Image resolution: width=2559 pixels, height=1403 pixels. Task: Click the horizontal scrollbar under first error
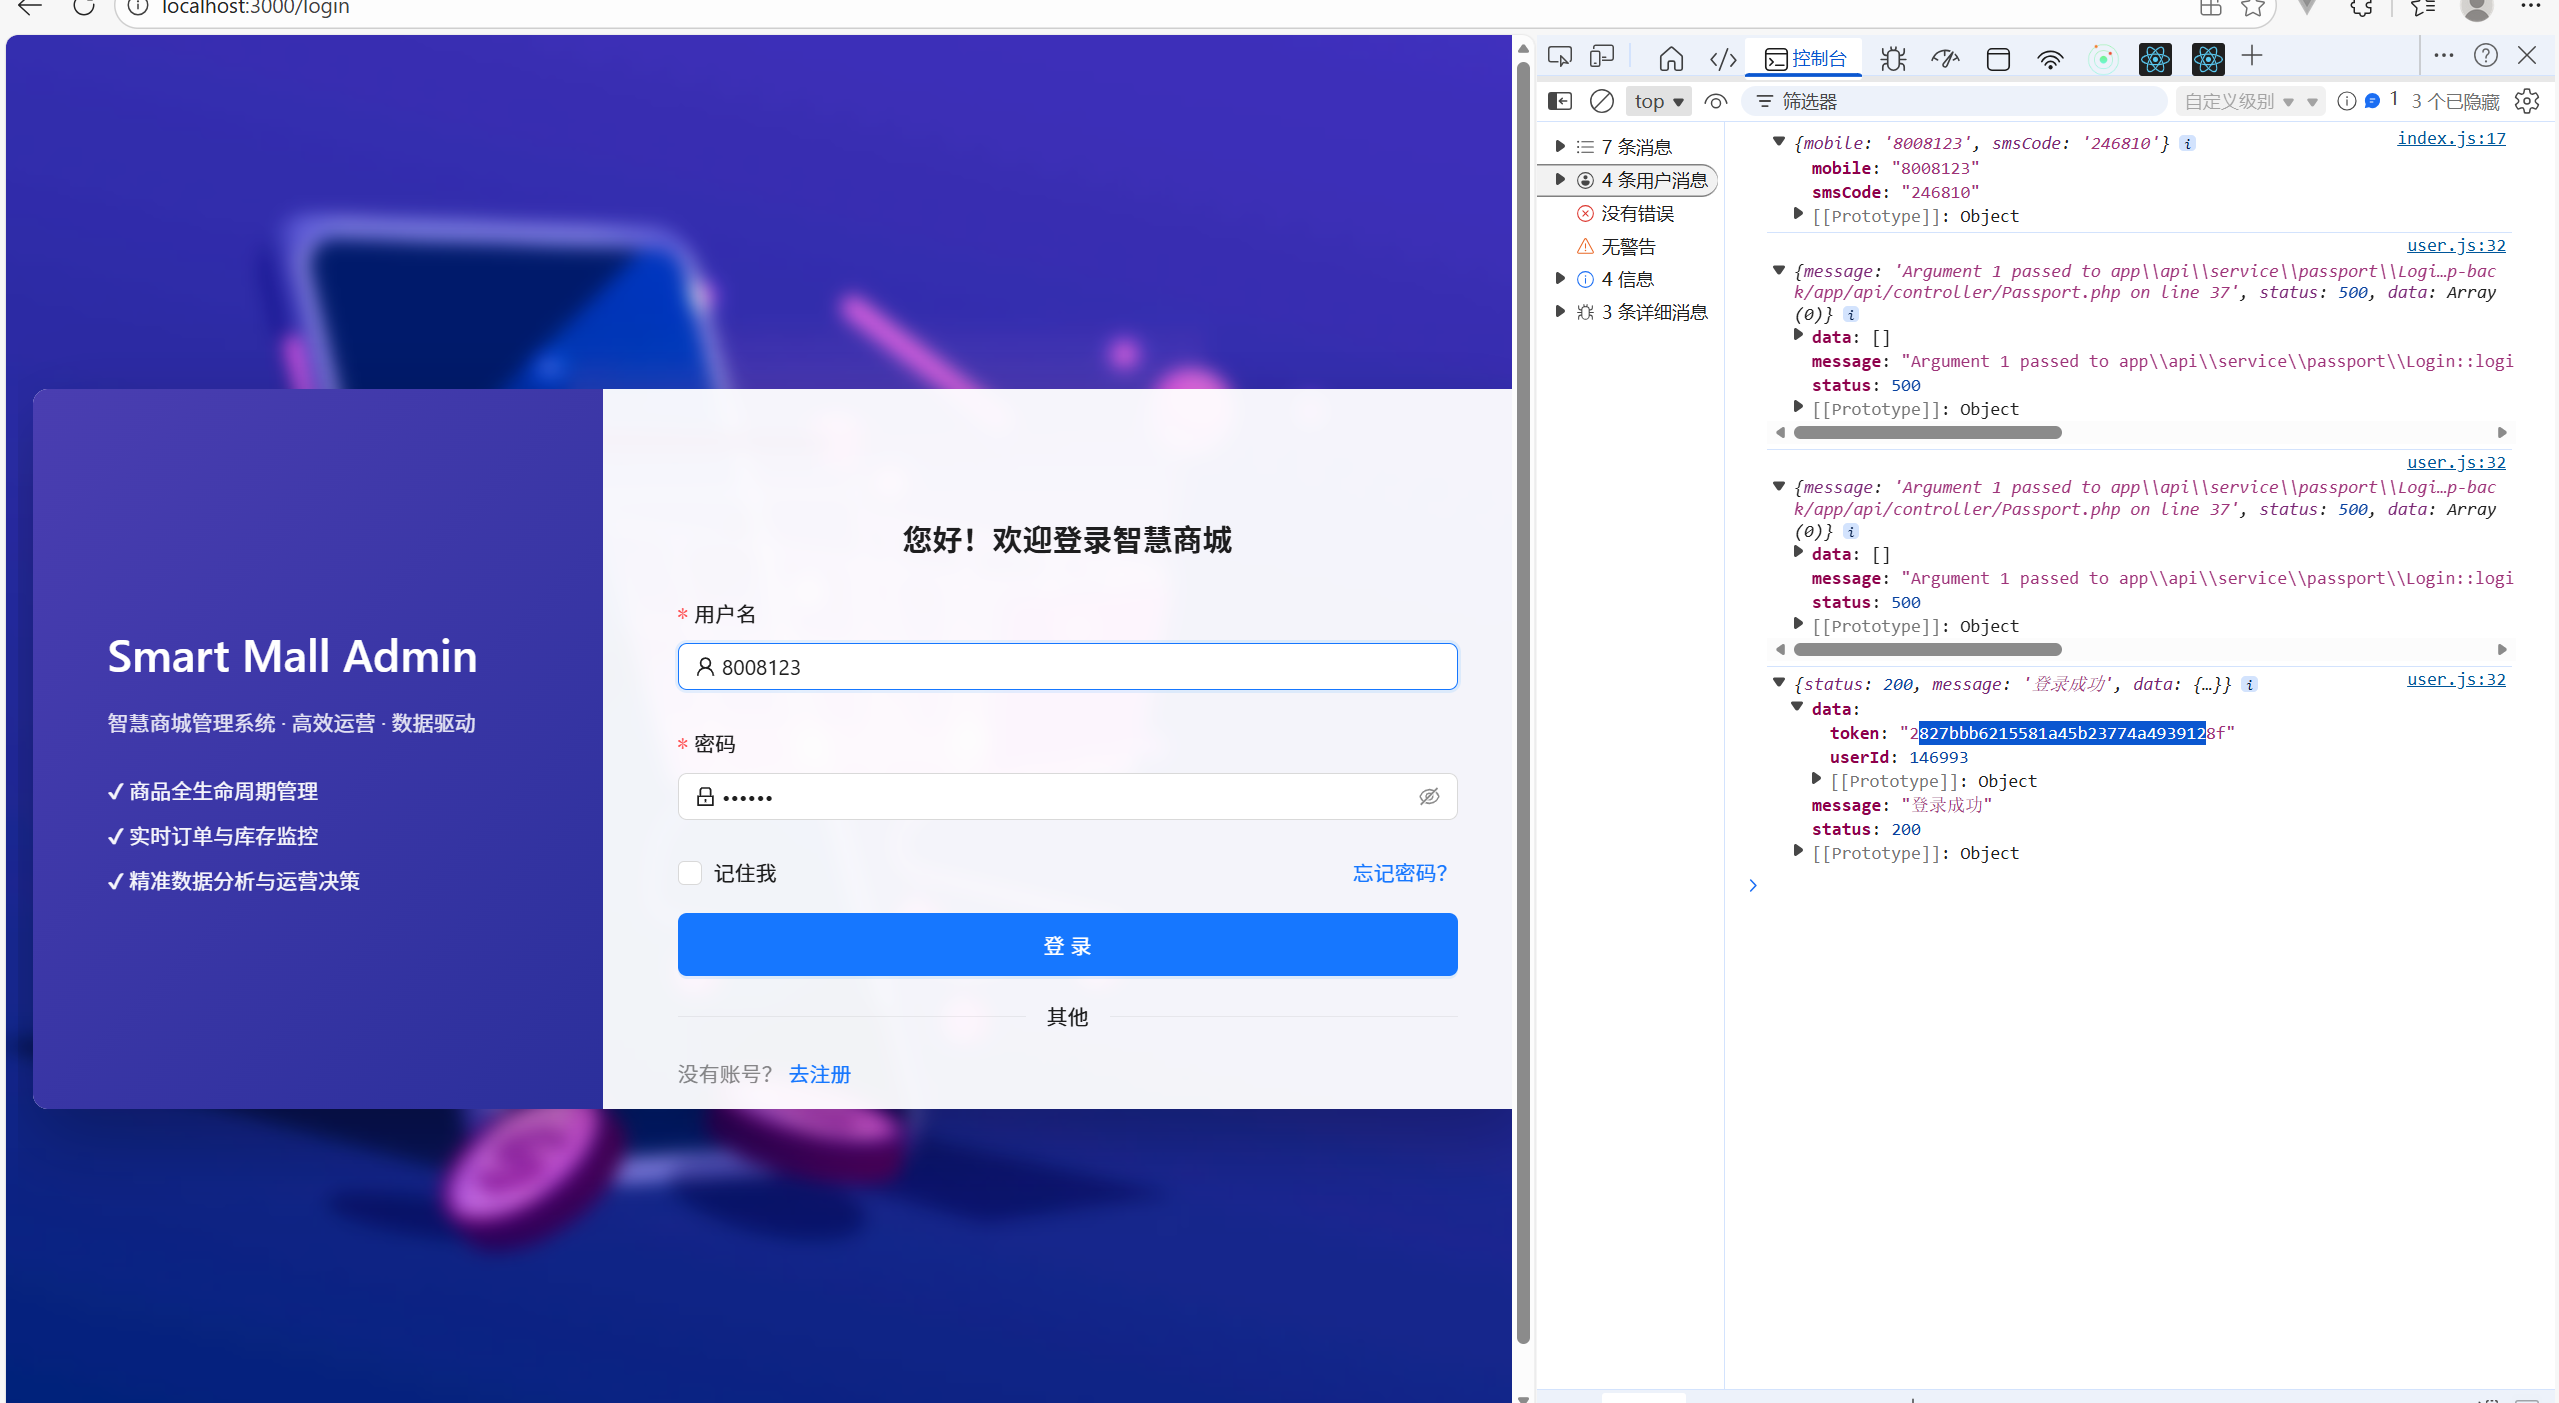click(x=1927, y=432)
